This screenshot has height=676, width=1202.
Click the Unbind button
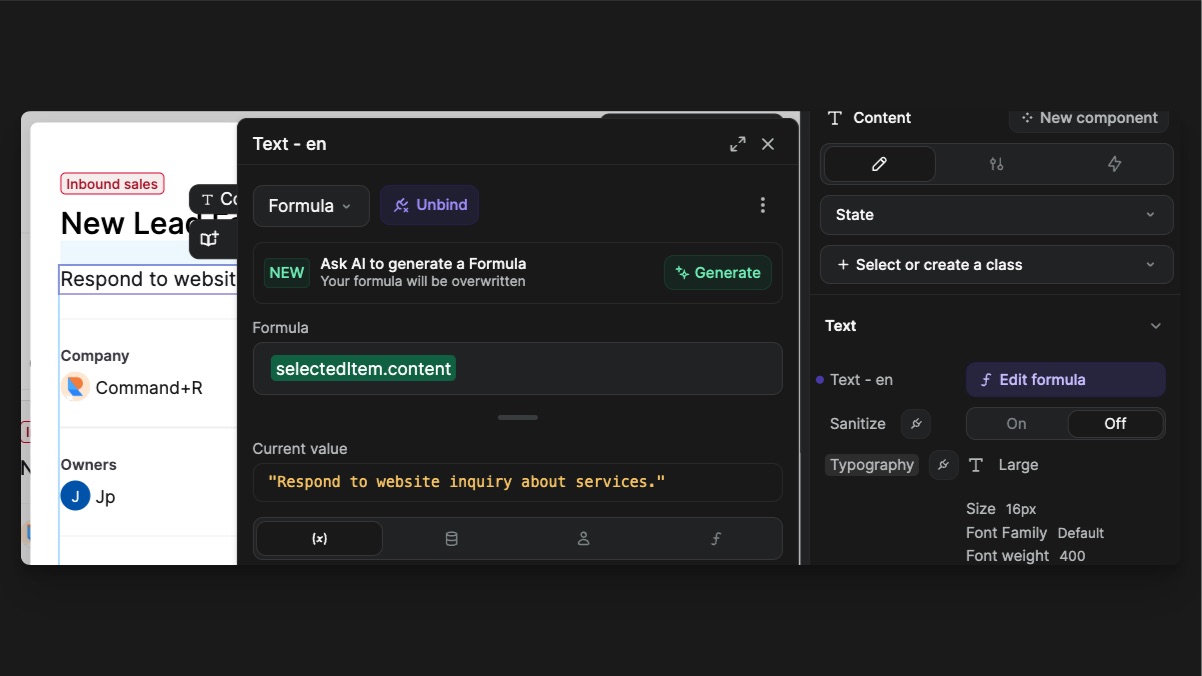click(430, 205)
